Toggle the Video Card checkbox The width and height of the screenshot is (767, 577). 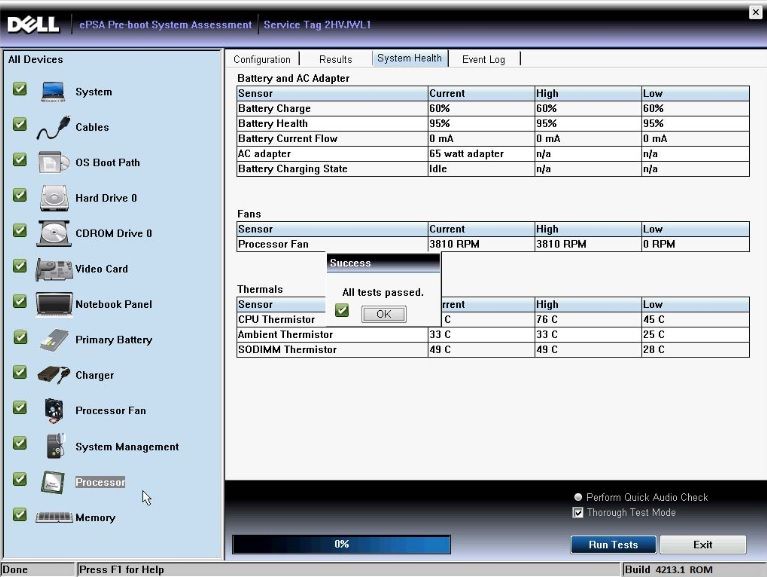click(x=20, y=266)
